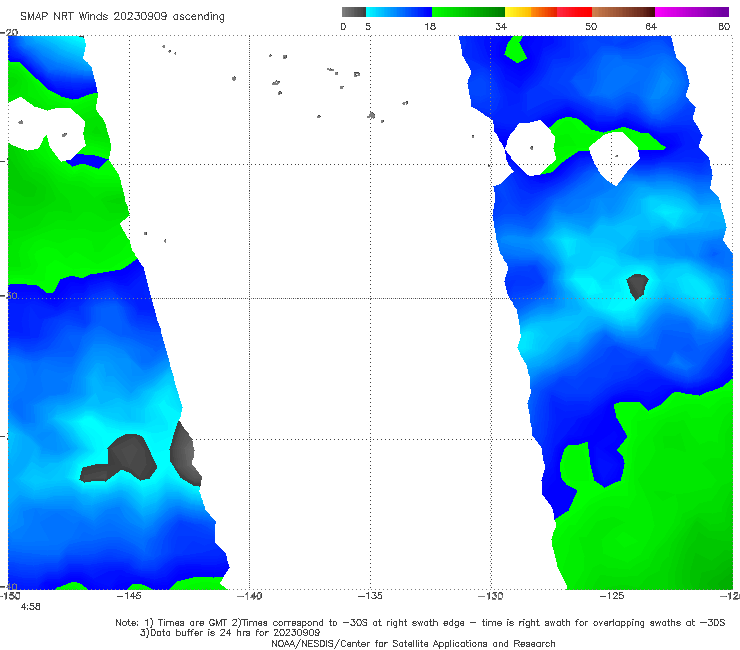This screenshot has height=650, width=740.
Task: Select the yellow-orange segment of the color bar
Action: point(531,12)
